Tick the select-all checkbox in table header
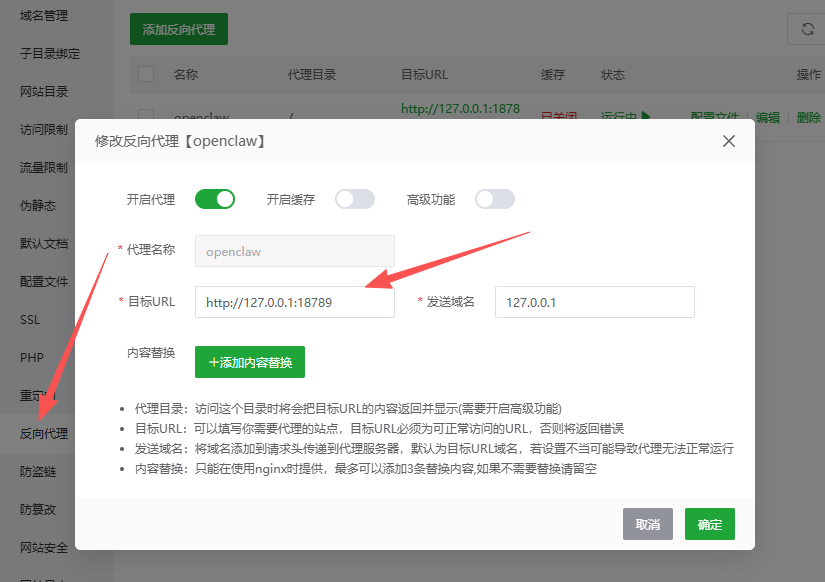Viewport: 825px width, 582px height. [146, 74]
